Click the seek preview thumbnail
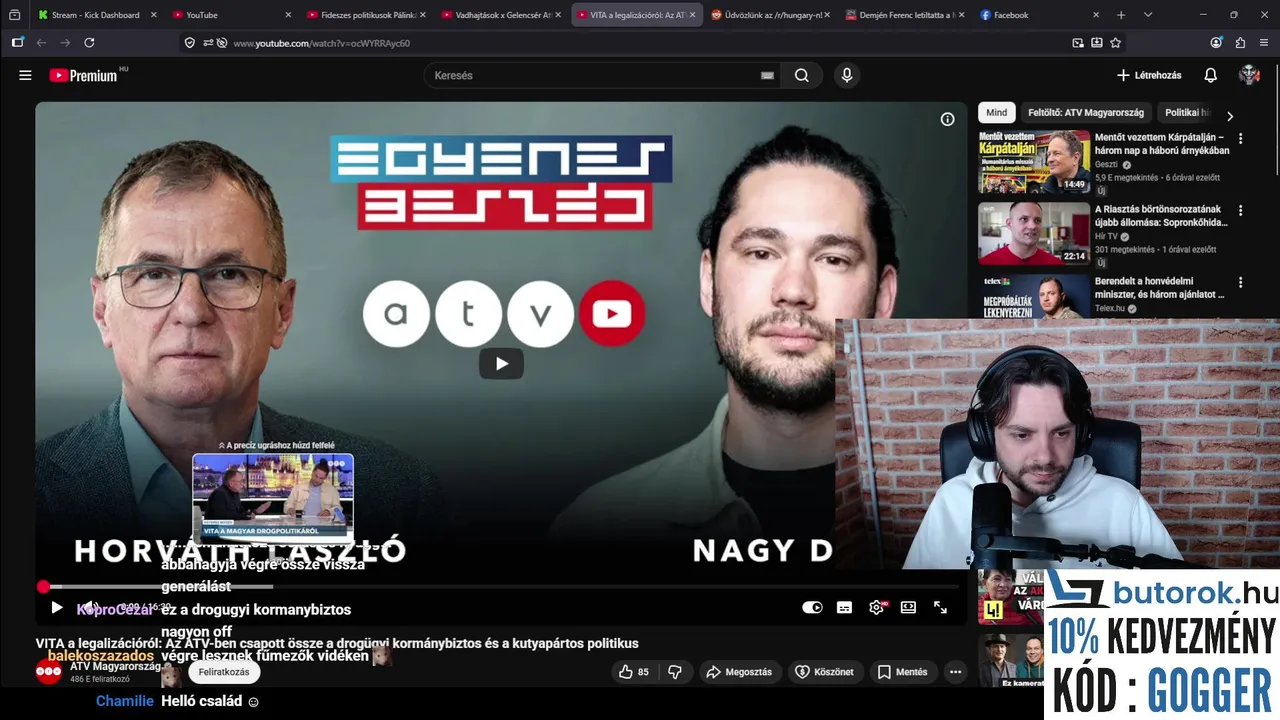Viewport: 1280px width, 720px height. coord(273,497)
